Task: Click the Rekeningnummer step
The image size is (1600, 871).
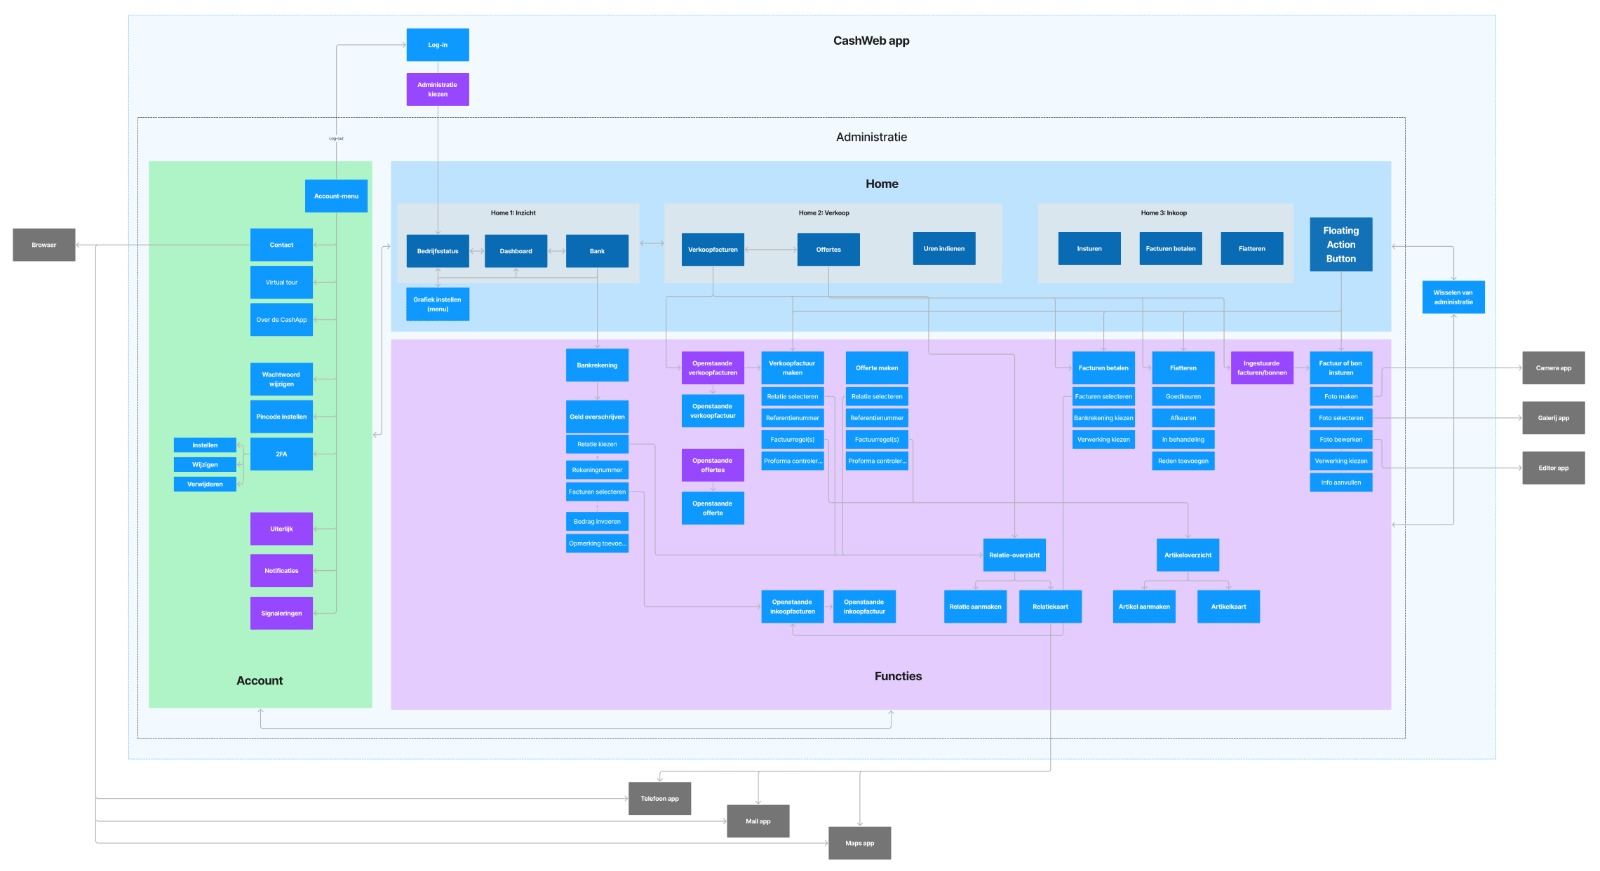Action: point(597,470)
